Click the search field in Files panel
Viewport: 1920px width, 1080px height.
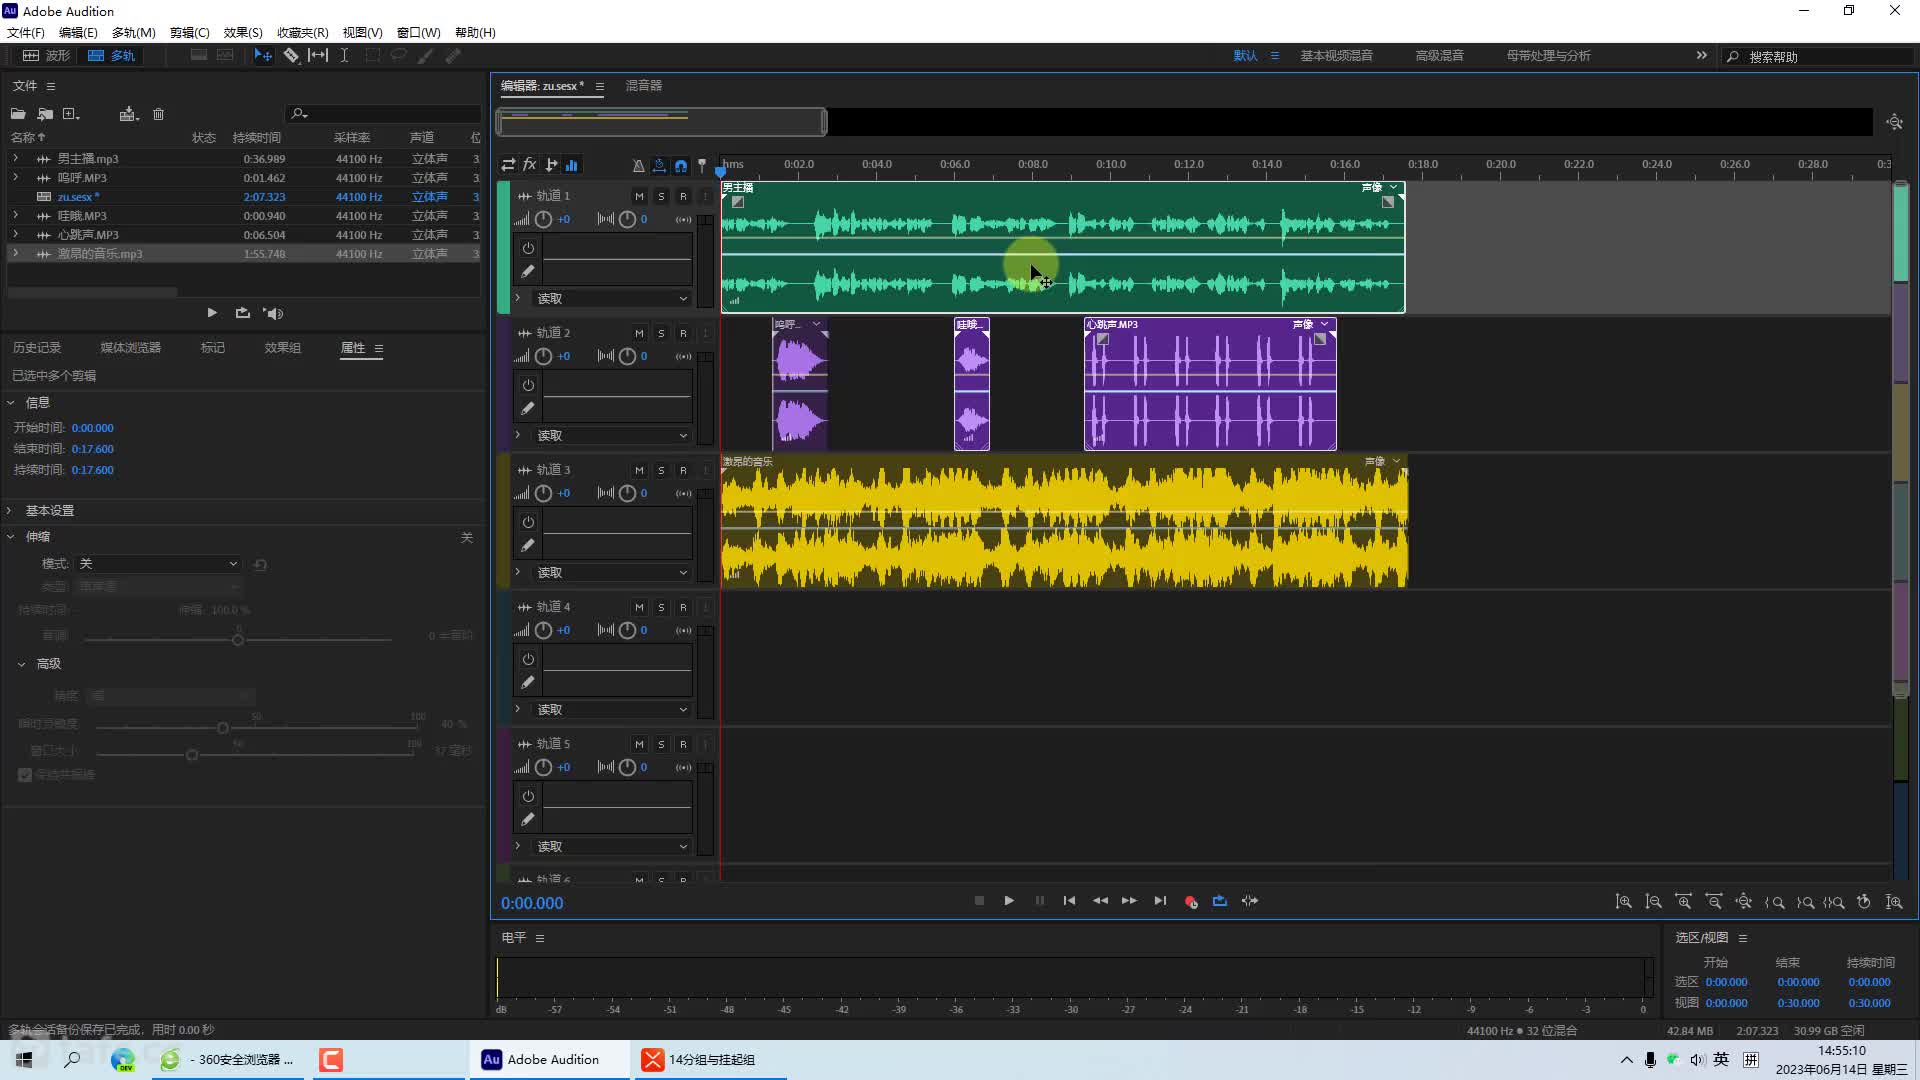pyautogui.click(x=385, y=113)
